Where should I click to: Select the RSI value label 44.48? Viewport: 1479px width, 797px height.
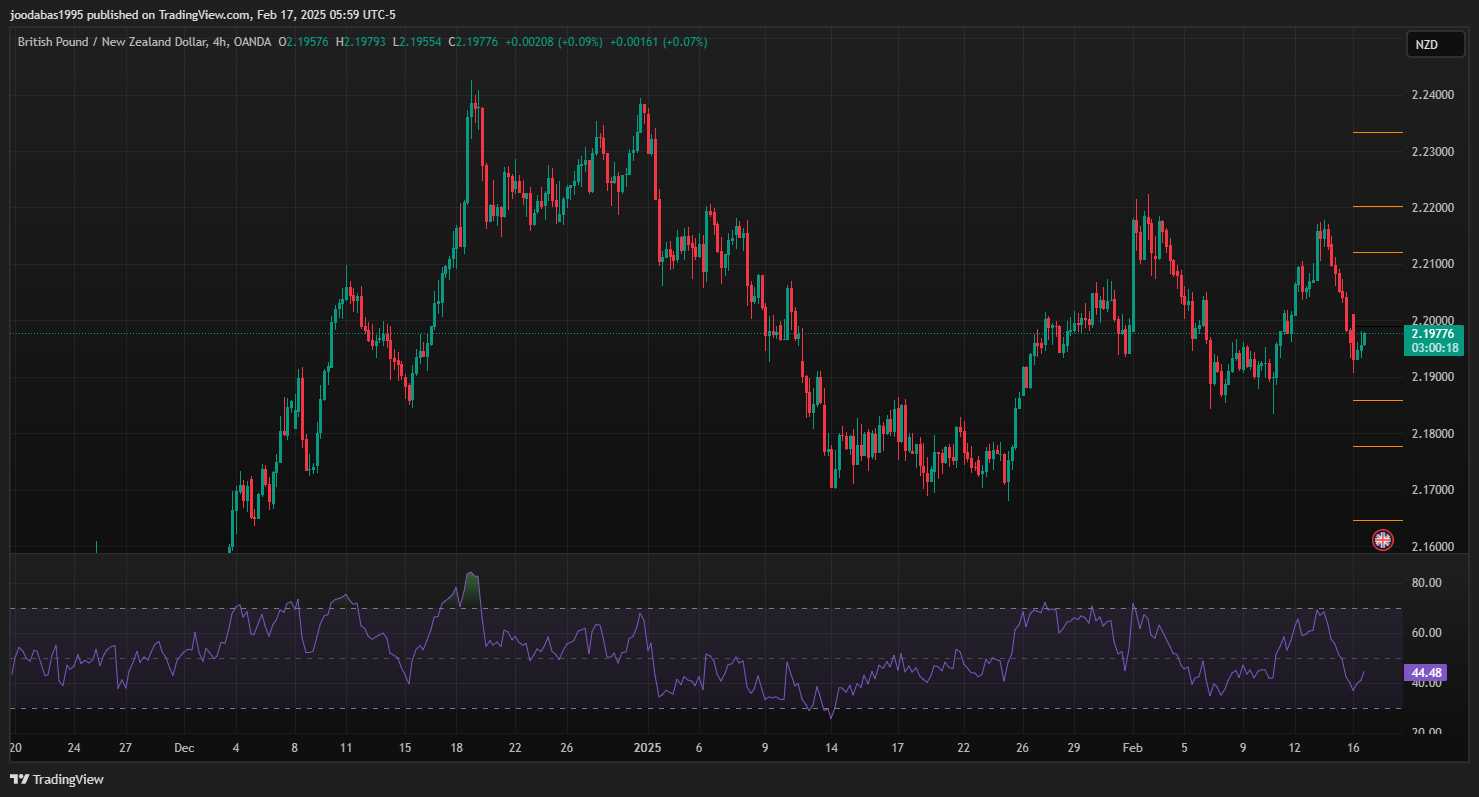[x=1424, y=672]
